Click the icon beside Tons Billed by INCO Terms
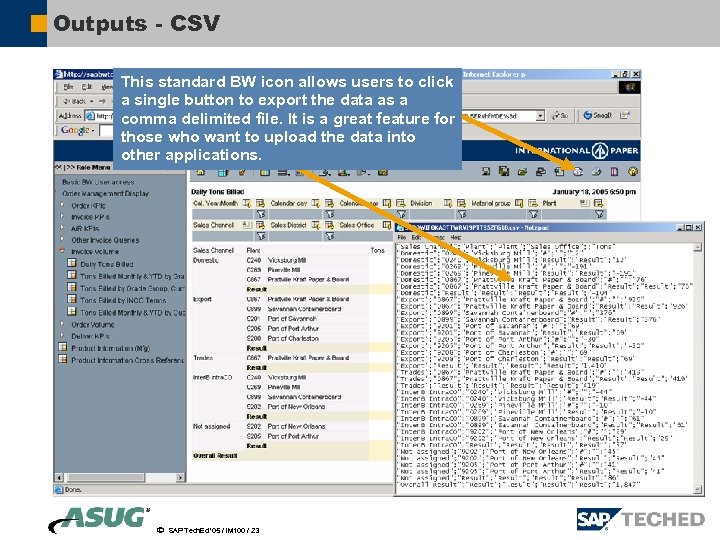 [72, 299]
